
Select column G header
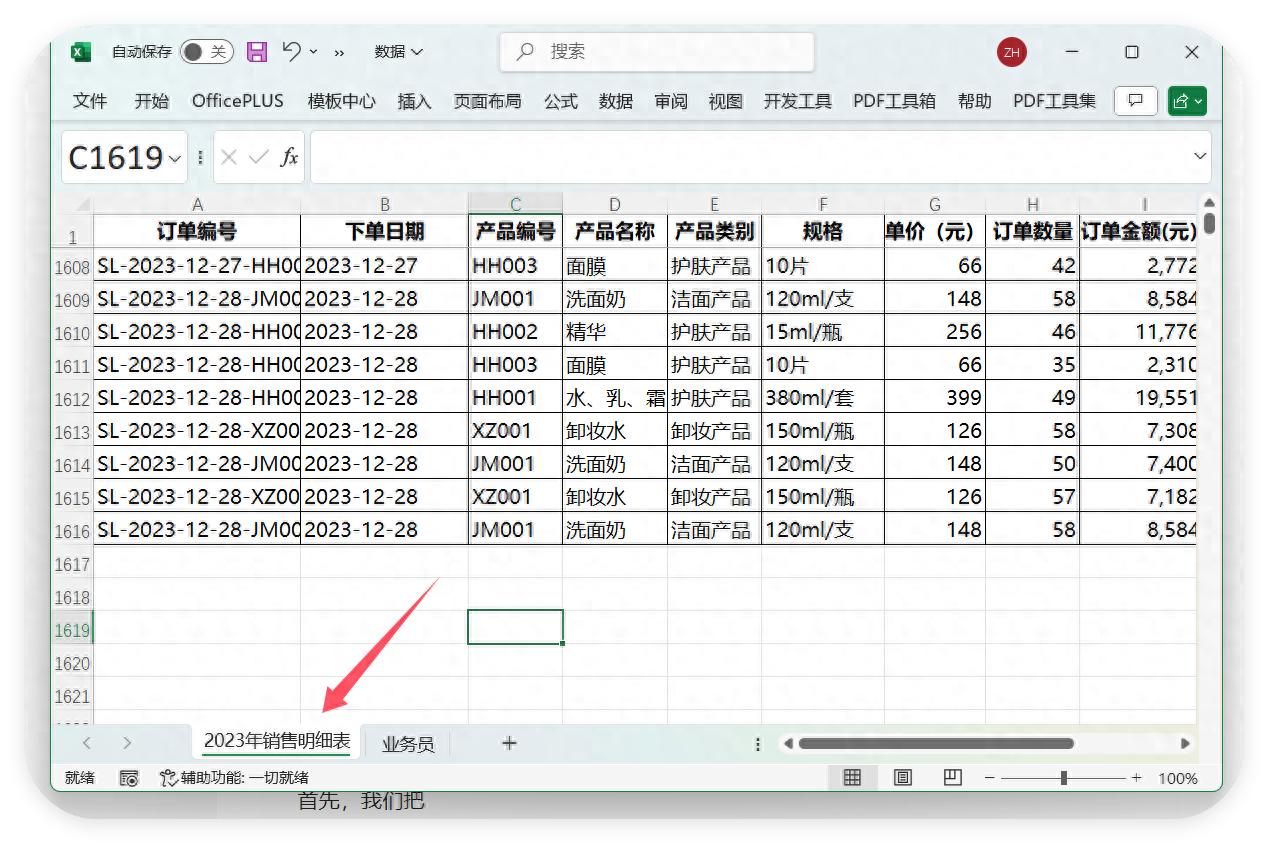pyautogui.click(x=935, y=204)
